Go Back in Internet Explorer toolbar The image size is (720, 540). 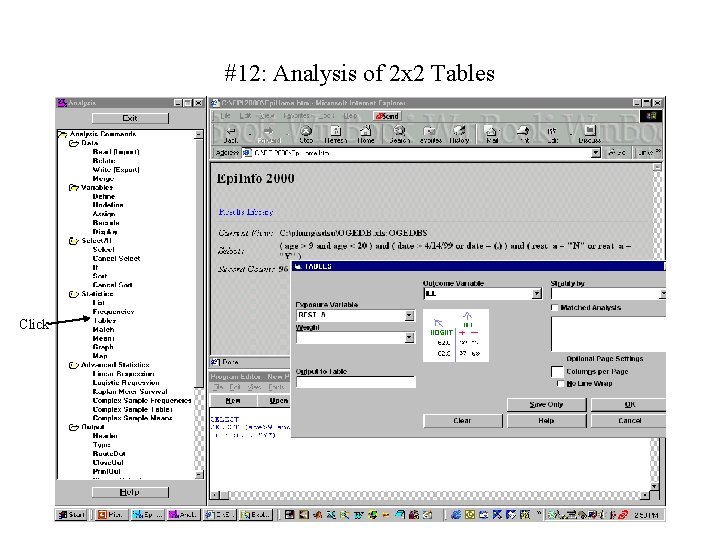[x=231, y=135]
